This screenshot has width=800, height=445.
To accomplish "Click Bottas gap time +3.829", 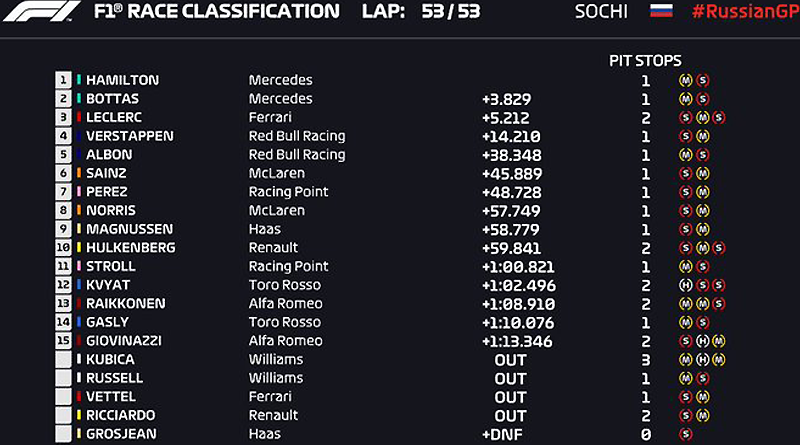I will coord(506,99).
